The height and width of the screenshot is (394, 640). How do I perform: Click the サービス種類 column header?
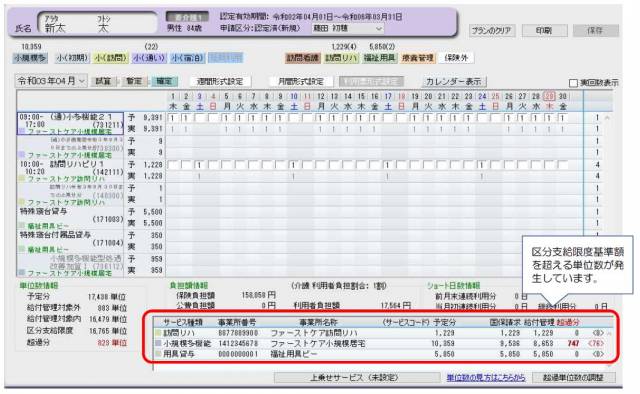point(183,323)
